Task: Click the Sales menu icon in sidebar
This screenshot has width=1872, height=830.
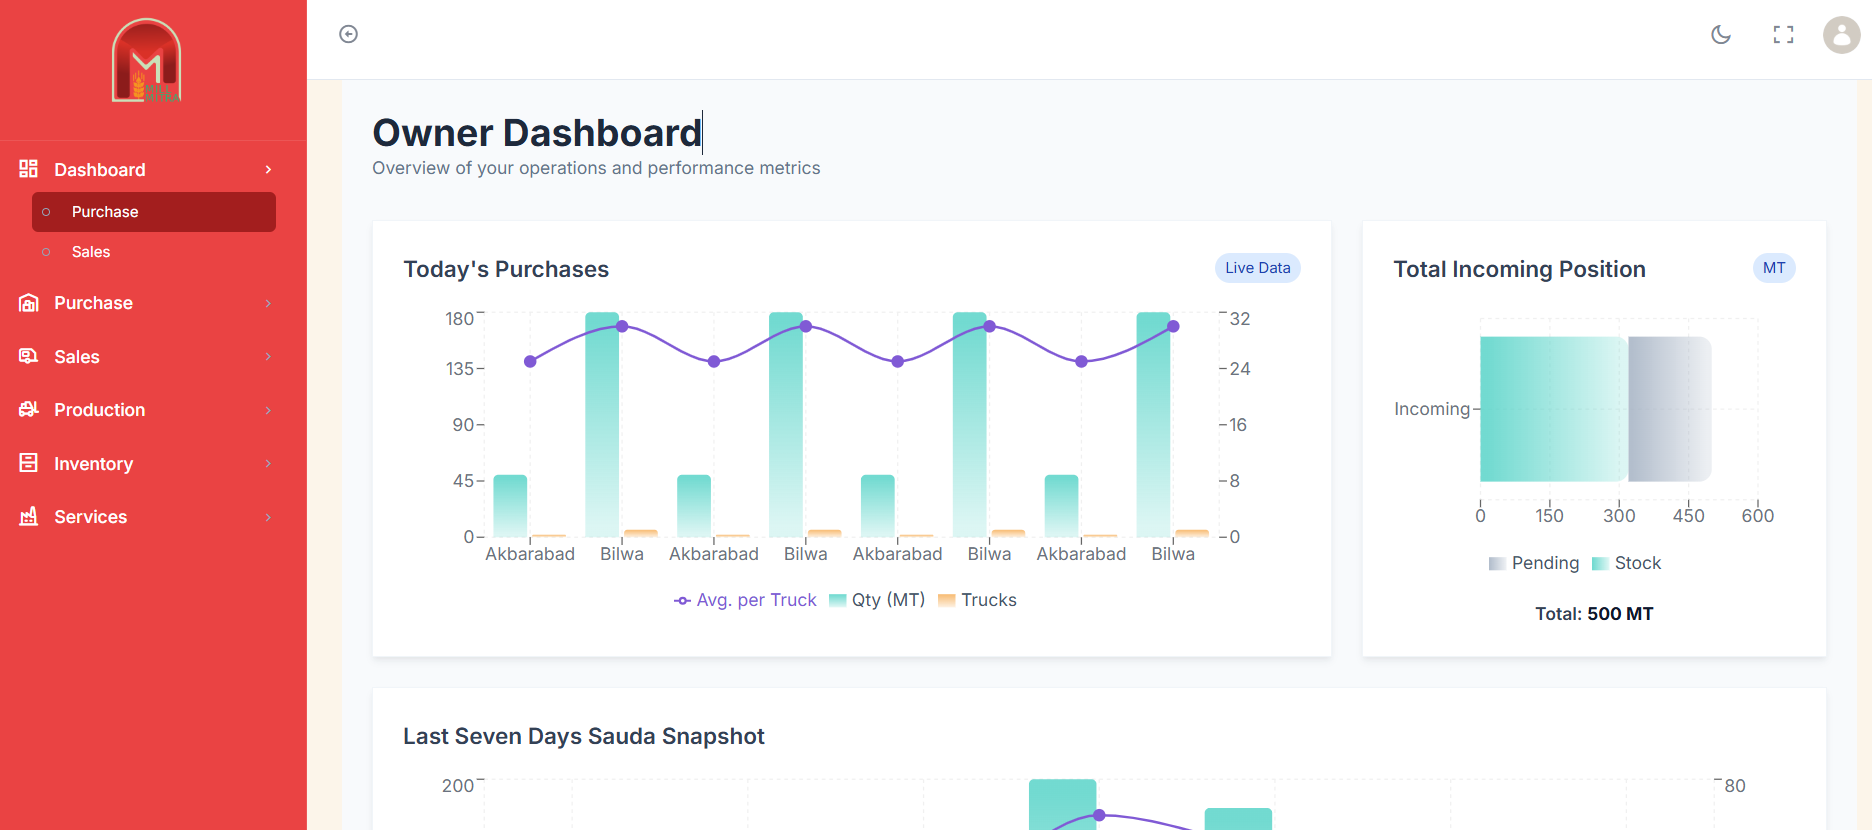Action: click(29, 356)
